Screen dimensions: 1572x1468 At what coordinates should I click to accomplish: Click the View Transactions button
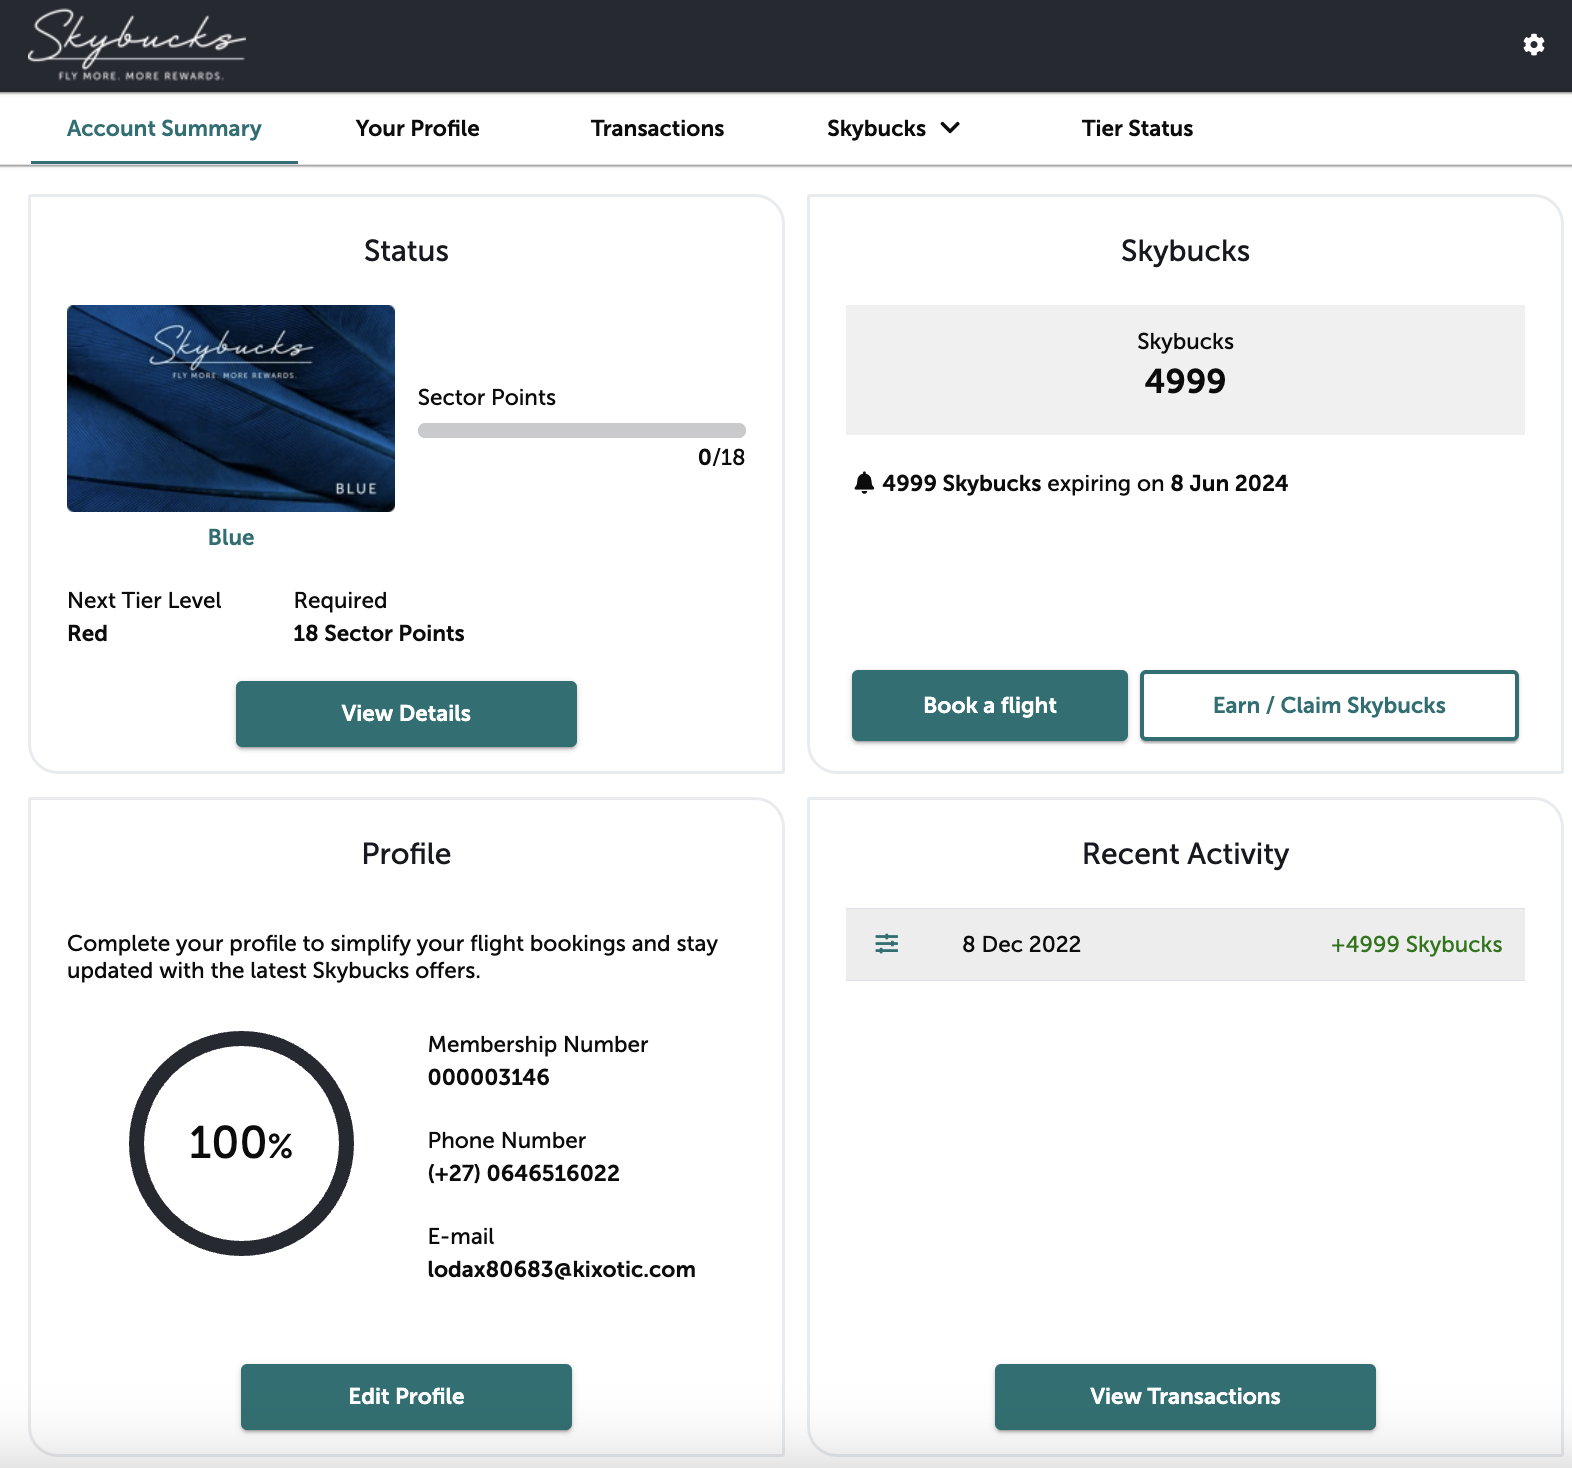[1185, 1397]
